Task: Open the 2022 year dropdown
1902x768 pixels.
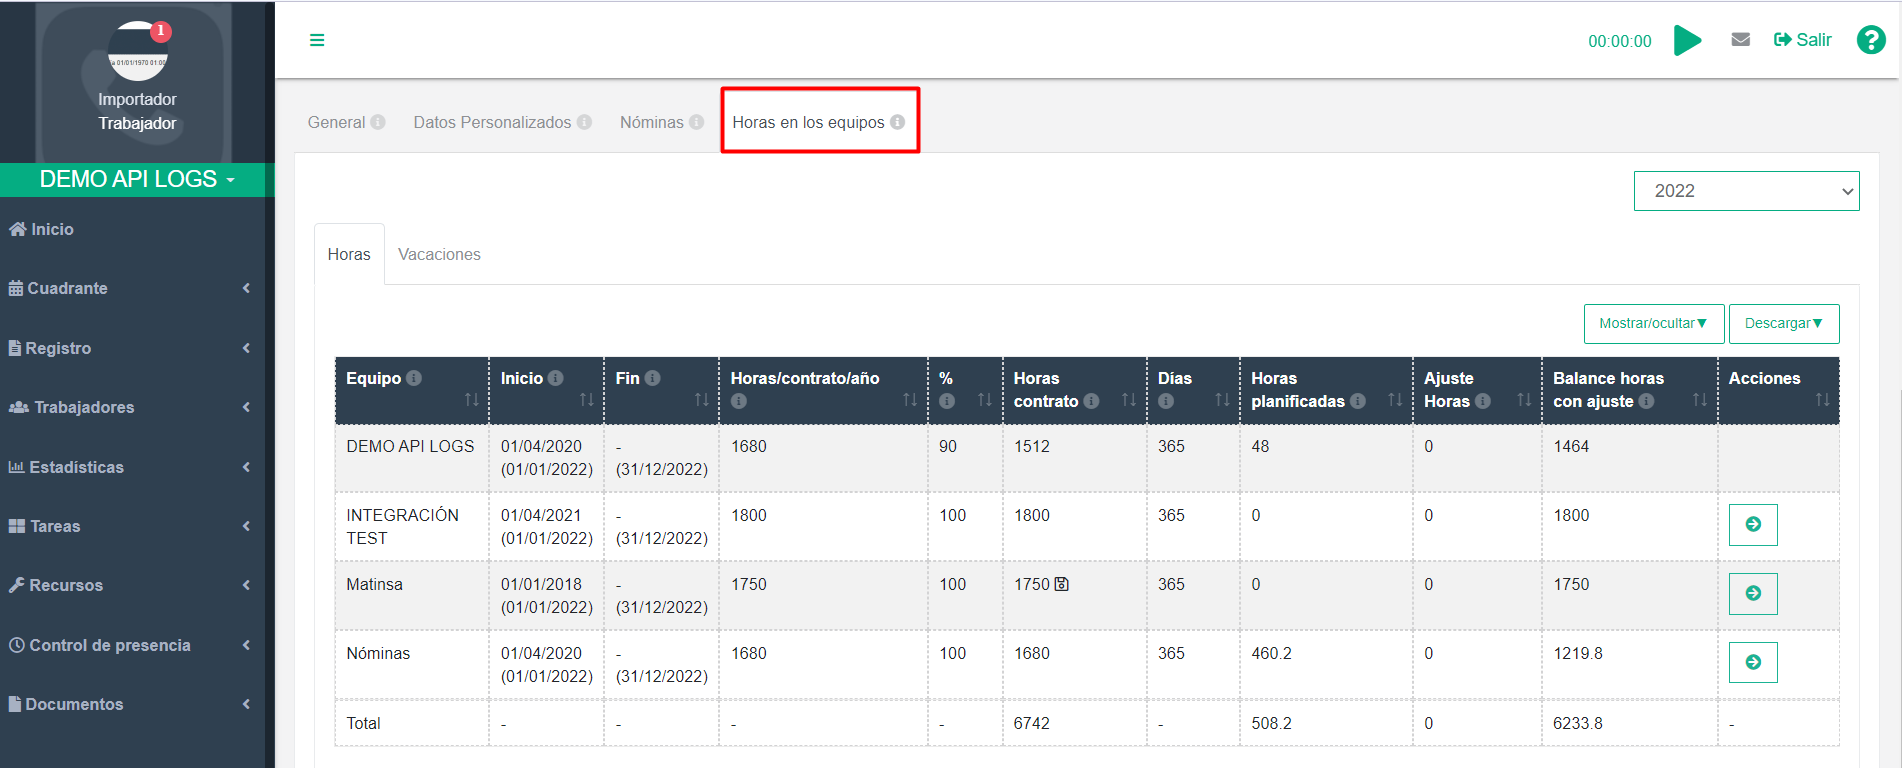Action: pyautogui.click(x=1745, y=191)
